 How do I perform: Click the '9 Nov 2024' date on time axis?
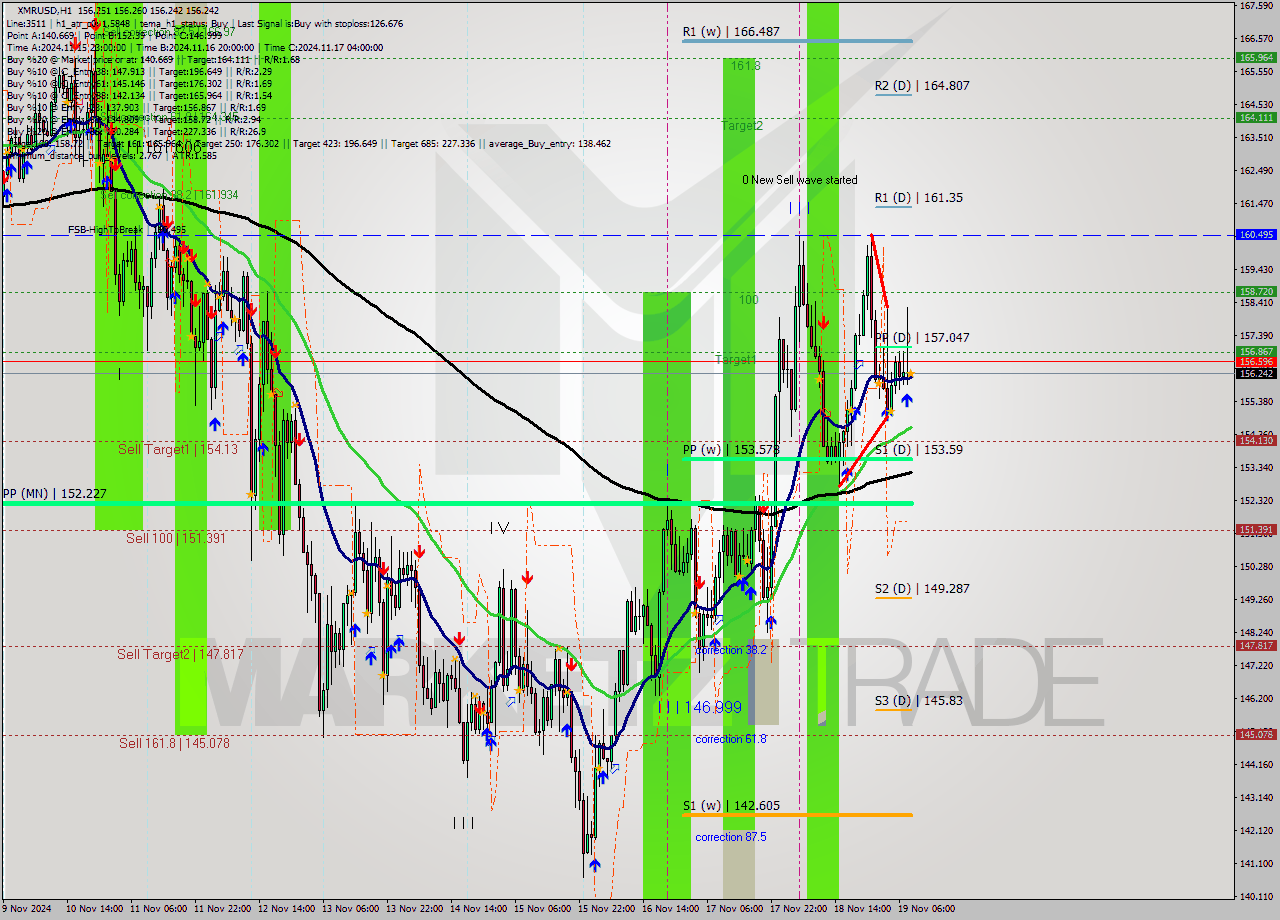click(x=28, y=909)
